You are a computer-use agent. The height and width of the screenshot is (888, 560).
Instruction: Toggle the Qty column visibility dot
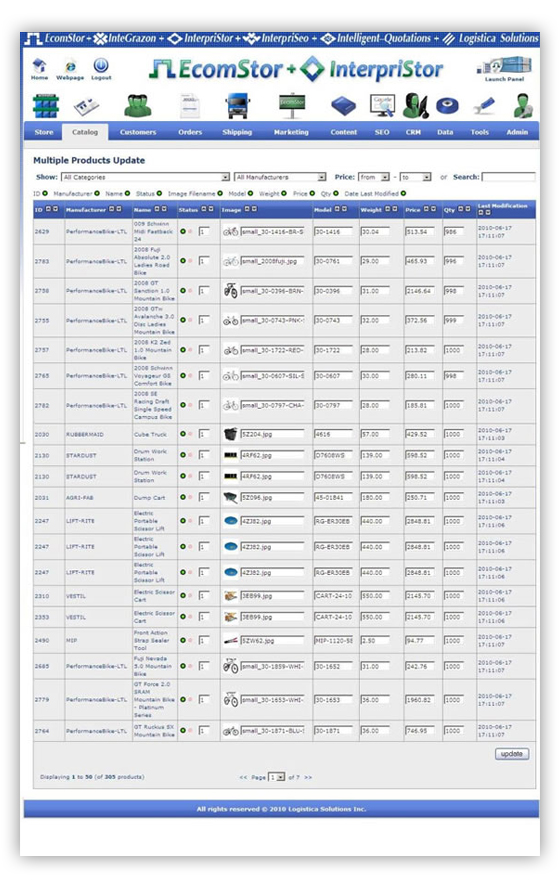pos(336,193)
